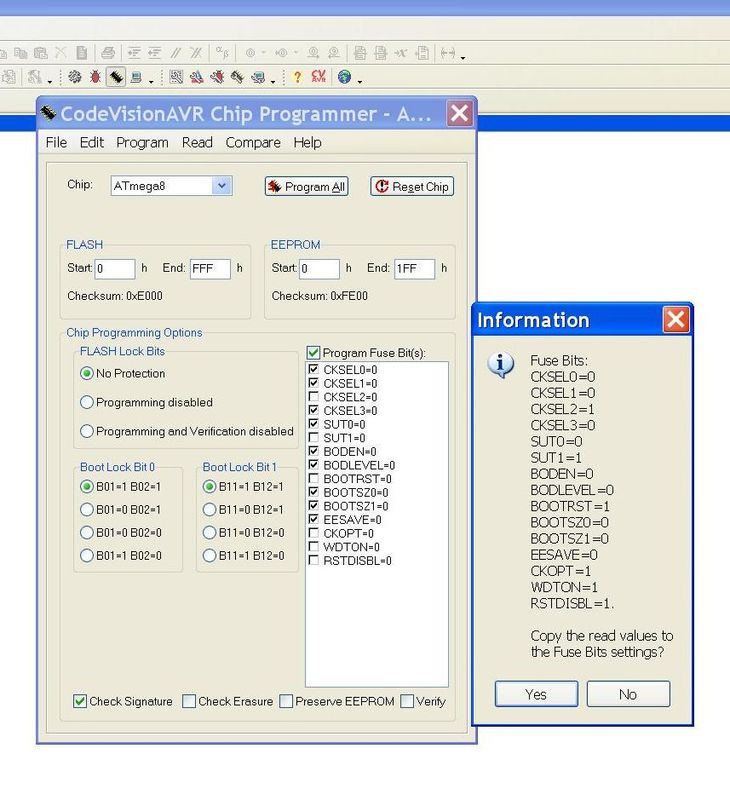Click the Reset Chip button

click(412, 186)
